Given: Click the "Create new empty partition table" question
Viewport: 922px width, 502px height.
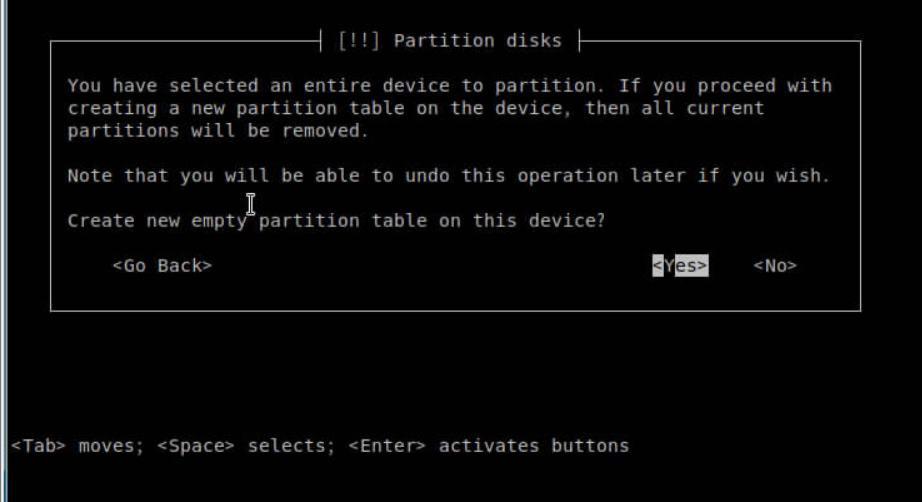Looking at the screenshot, I should (x=336, y=221).
